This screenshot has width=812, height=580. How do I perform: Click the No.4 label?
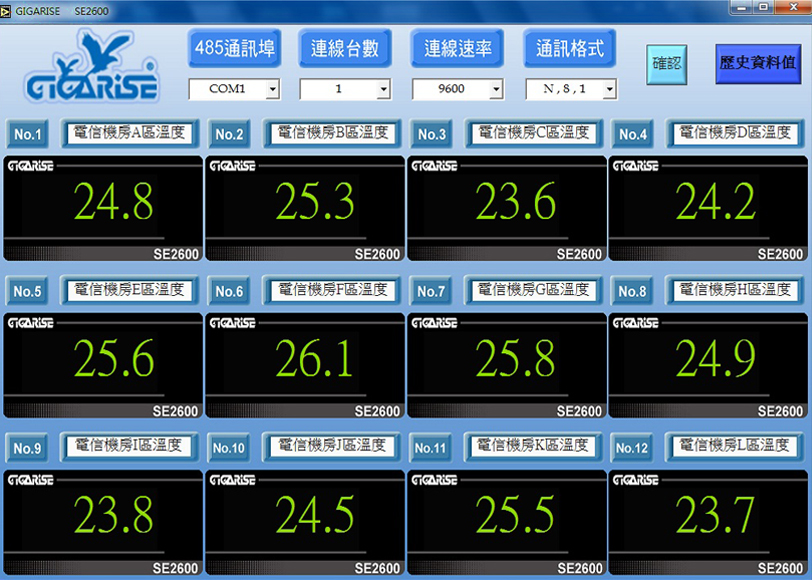[x=633, y=134]
